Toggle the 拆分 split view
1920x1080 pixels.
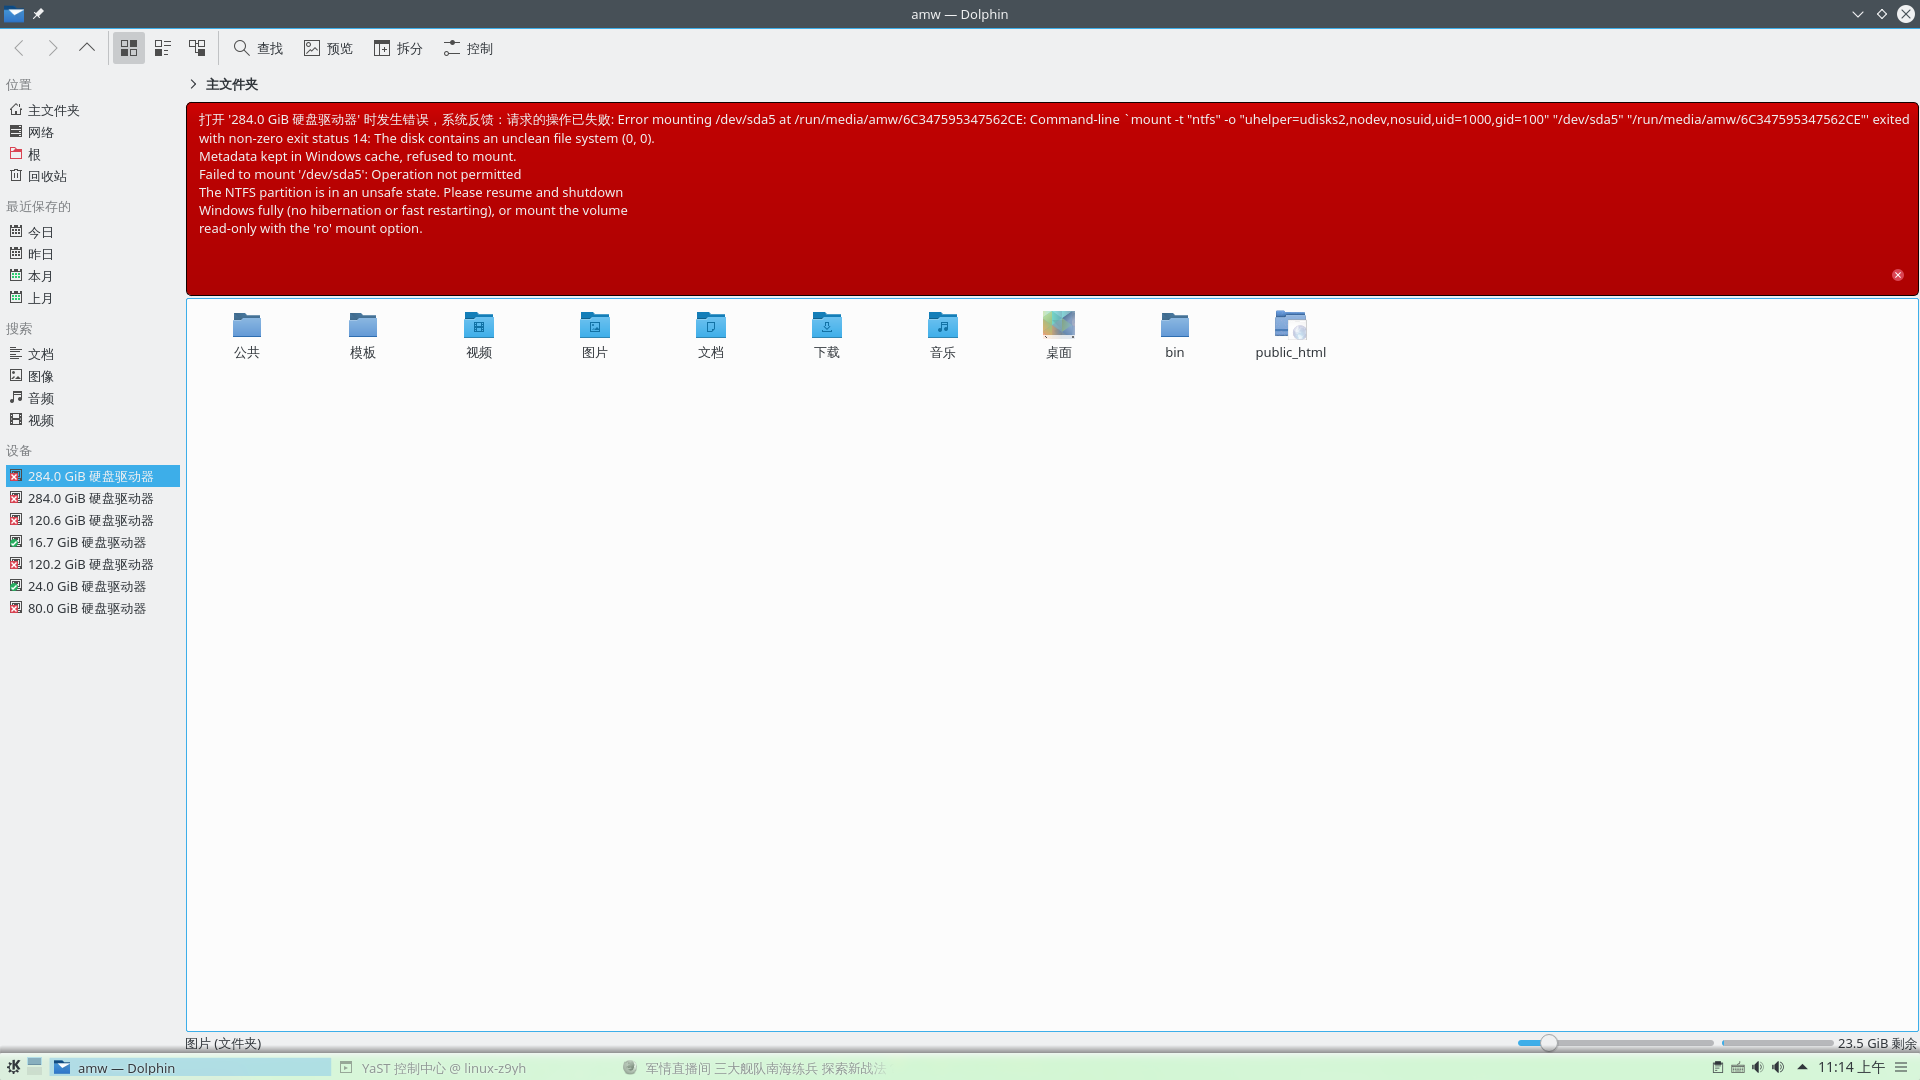(x=398, y=48)
